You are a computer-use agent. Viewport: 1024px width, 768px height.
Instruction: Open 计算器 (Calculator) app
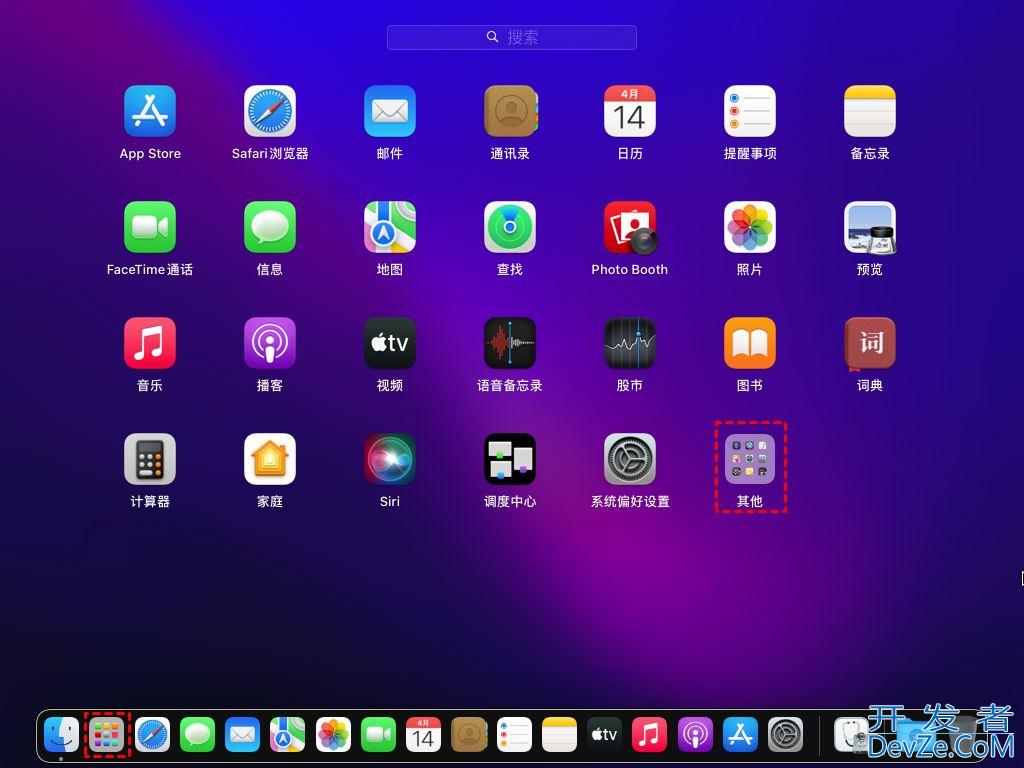[x=150, y=459]
